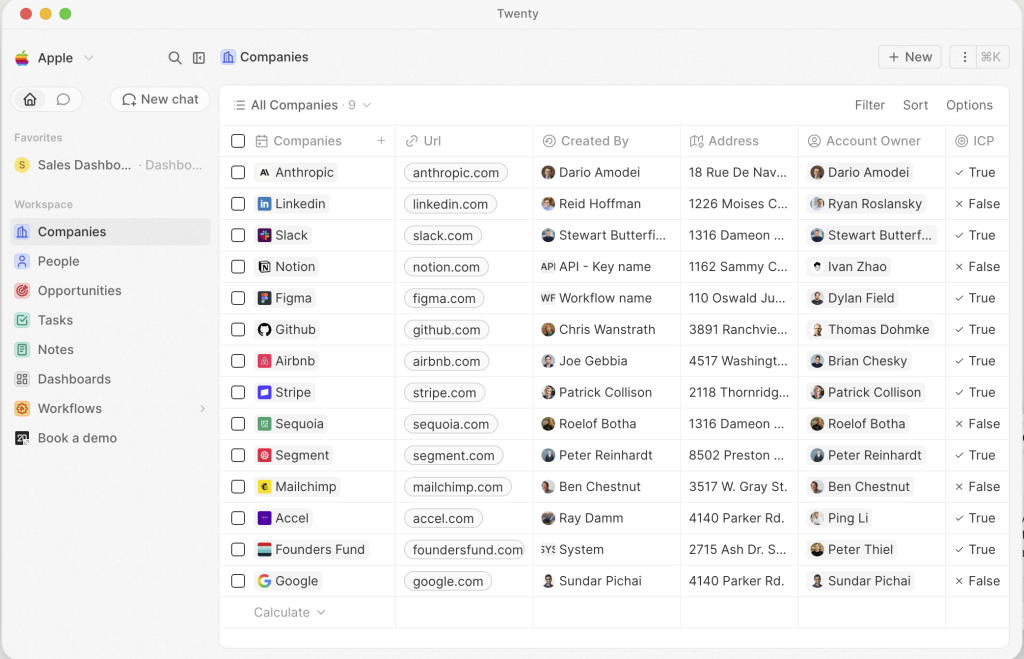Start a New chat
Screen dimensions: 1024x659
pyautogui.click(x=160, y=99)
